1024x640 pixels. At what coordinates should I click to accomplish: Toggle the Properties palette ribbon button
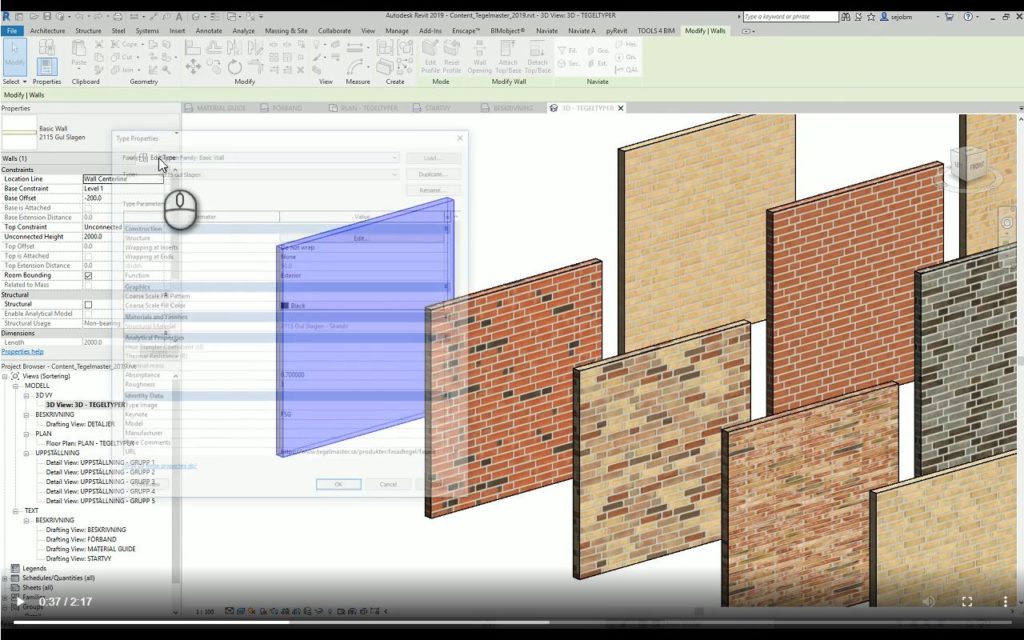click(x=46, y=67)
